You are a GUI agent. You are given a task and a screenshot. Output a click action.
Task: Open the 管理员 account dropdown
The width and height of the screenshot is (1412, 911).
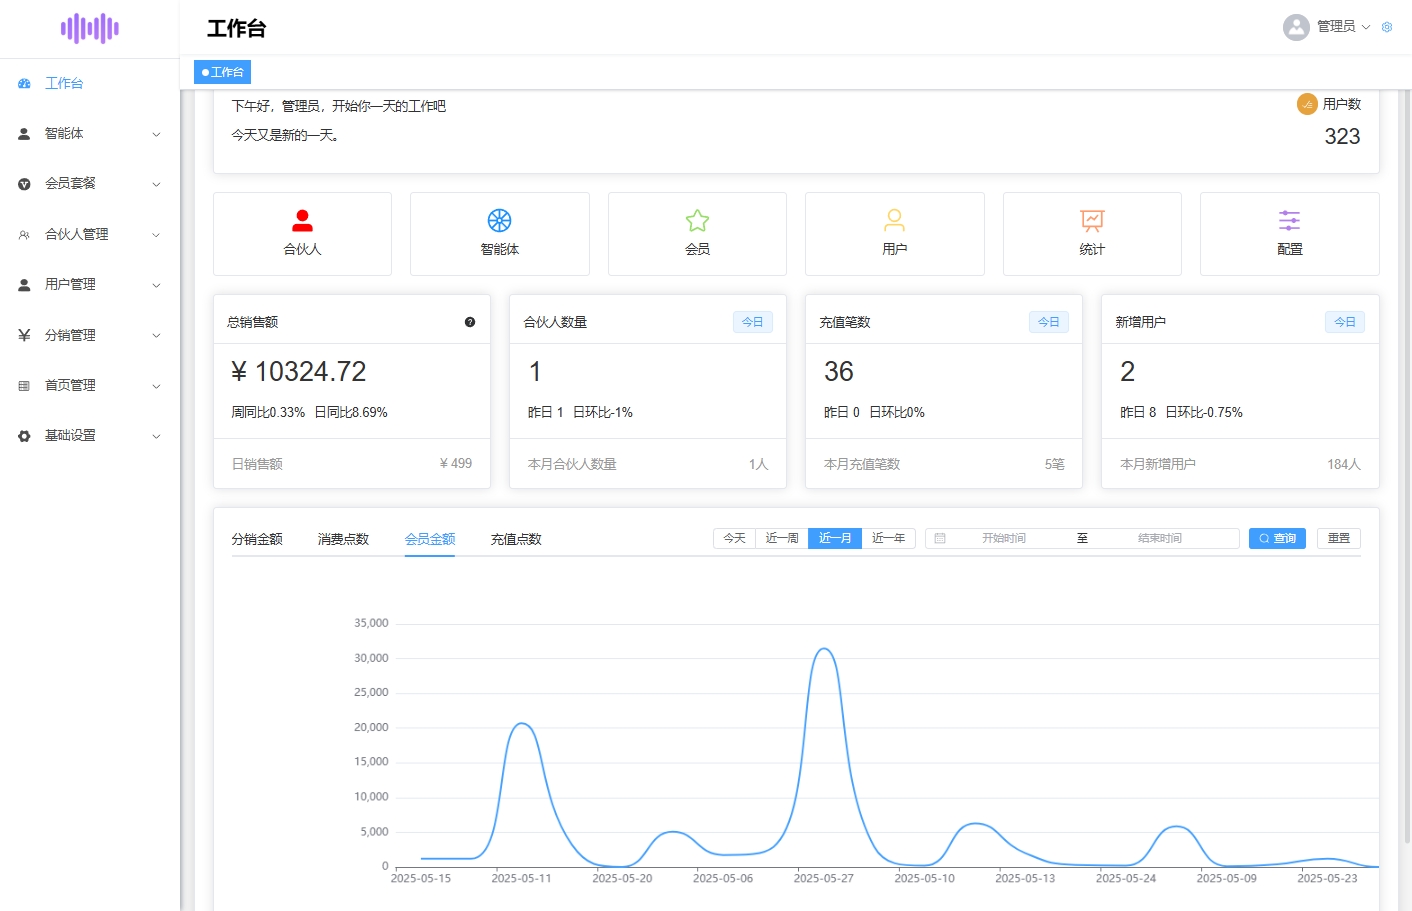click(1337, 27)
